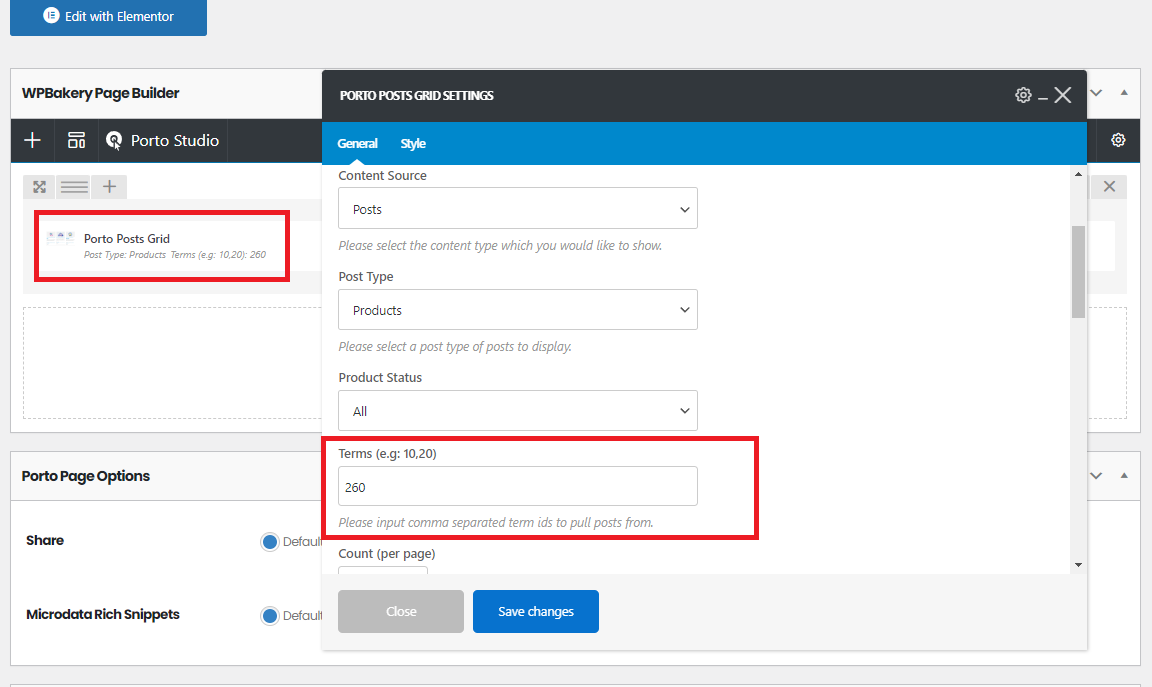Switch to the General tab
Screen dimensions: 1152x687
[x=357, y=143]
